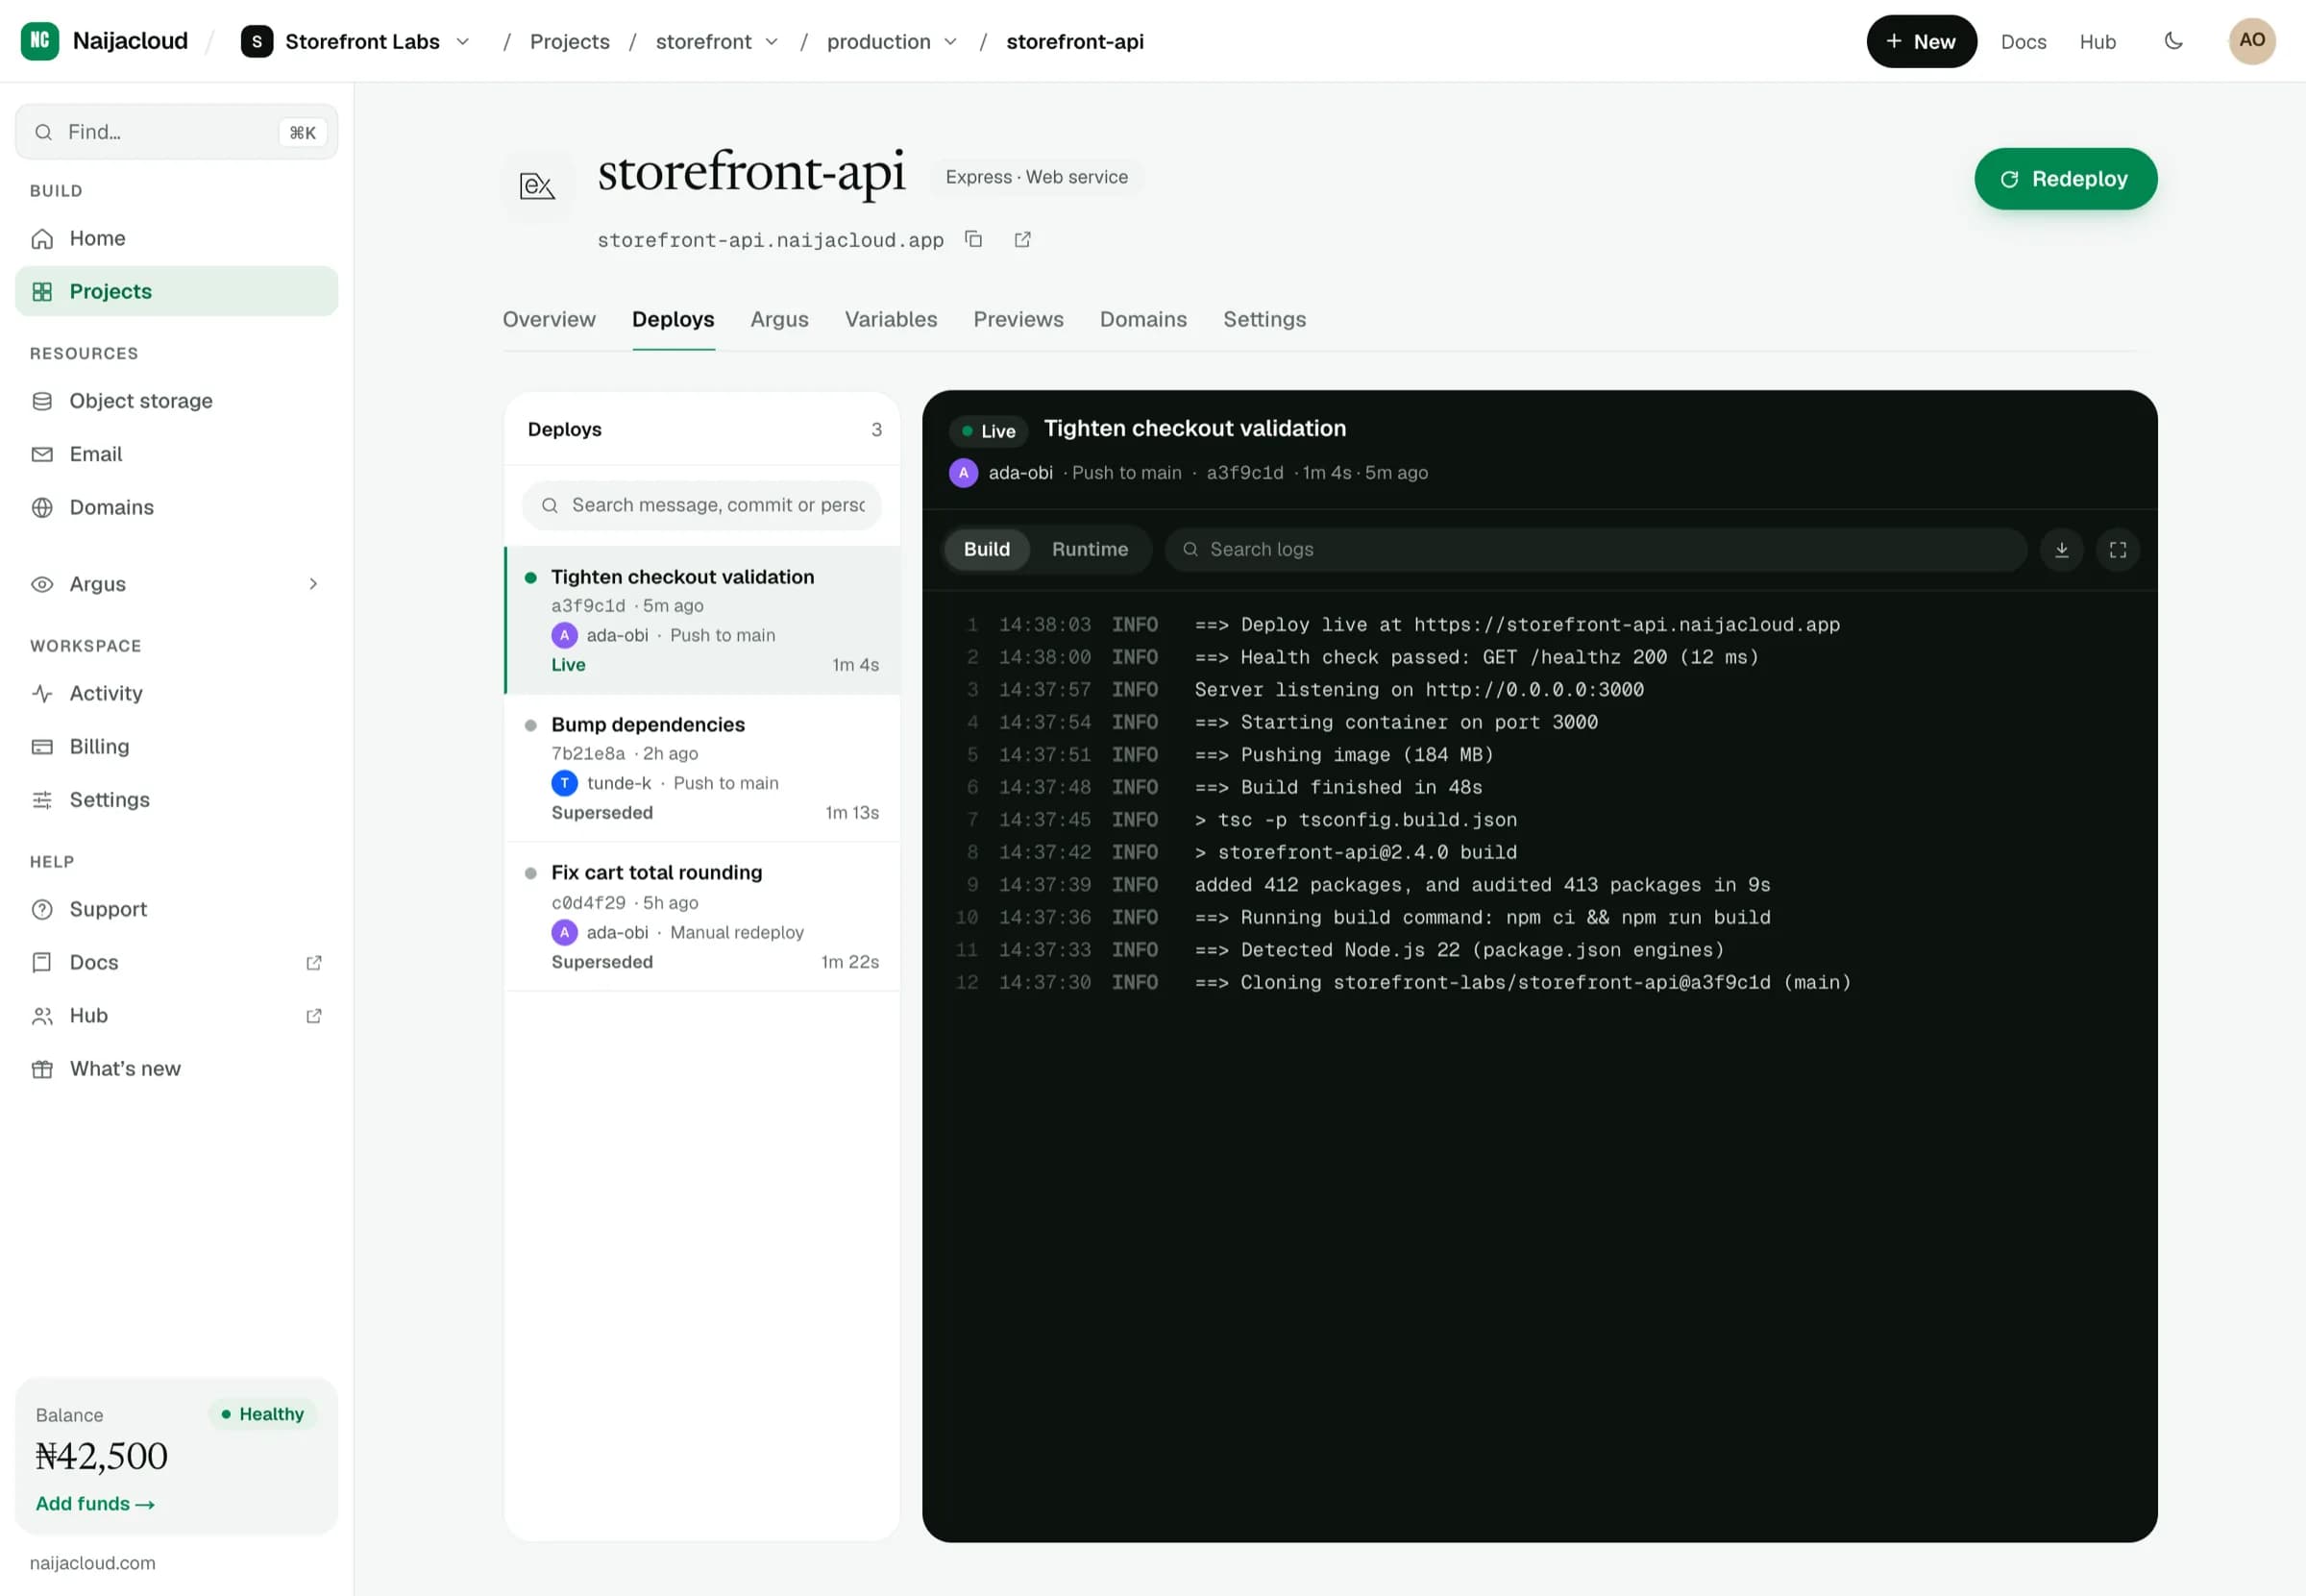2306x1596 pixels.
Task: Focus the Find search box
Action: click(x=176, y=132)
